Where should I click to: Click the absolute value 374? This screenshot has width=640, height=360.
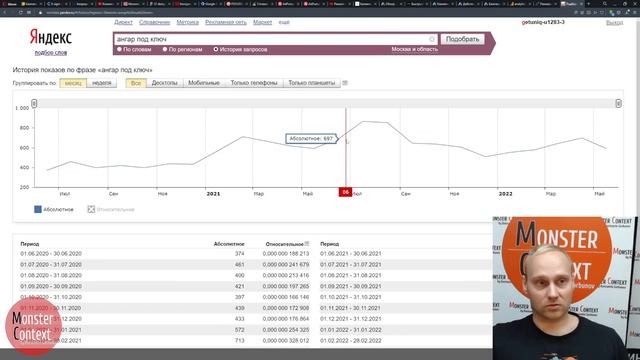click(240, 254)
